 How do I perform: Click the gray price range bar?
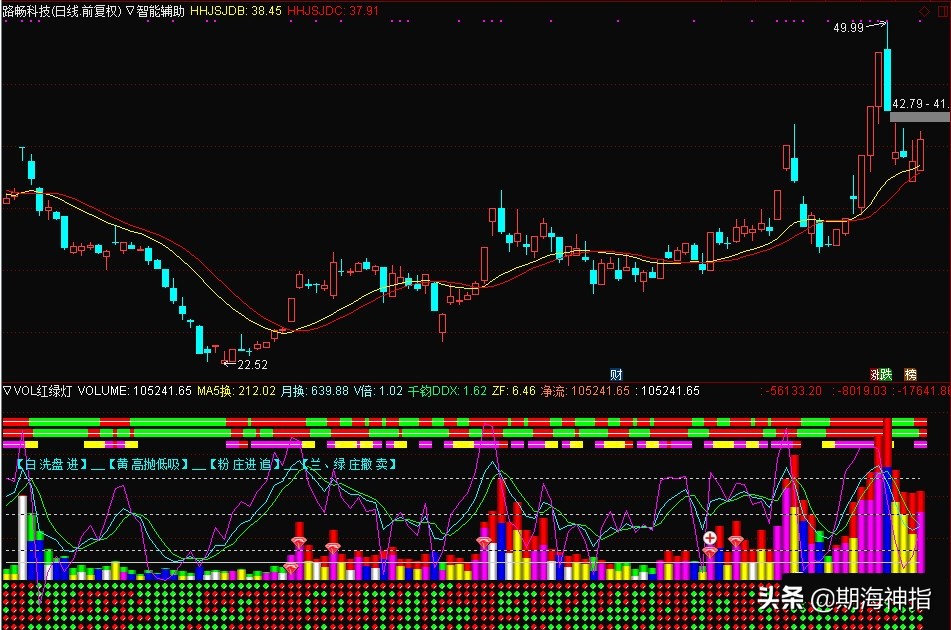(x=919, y=117)
